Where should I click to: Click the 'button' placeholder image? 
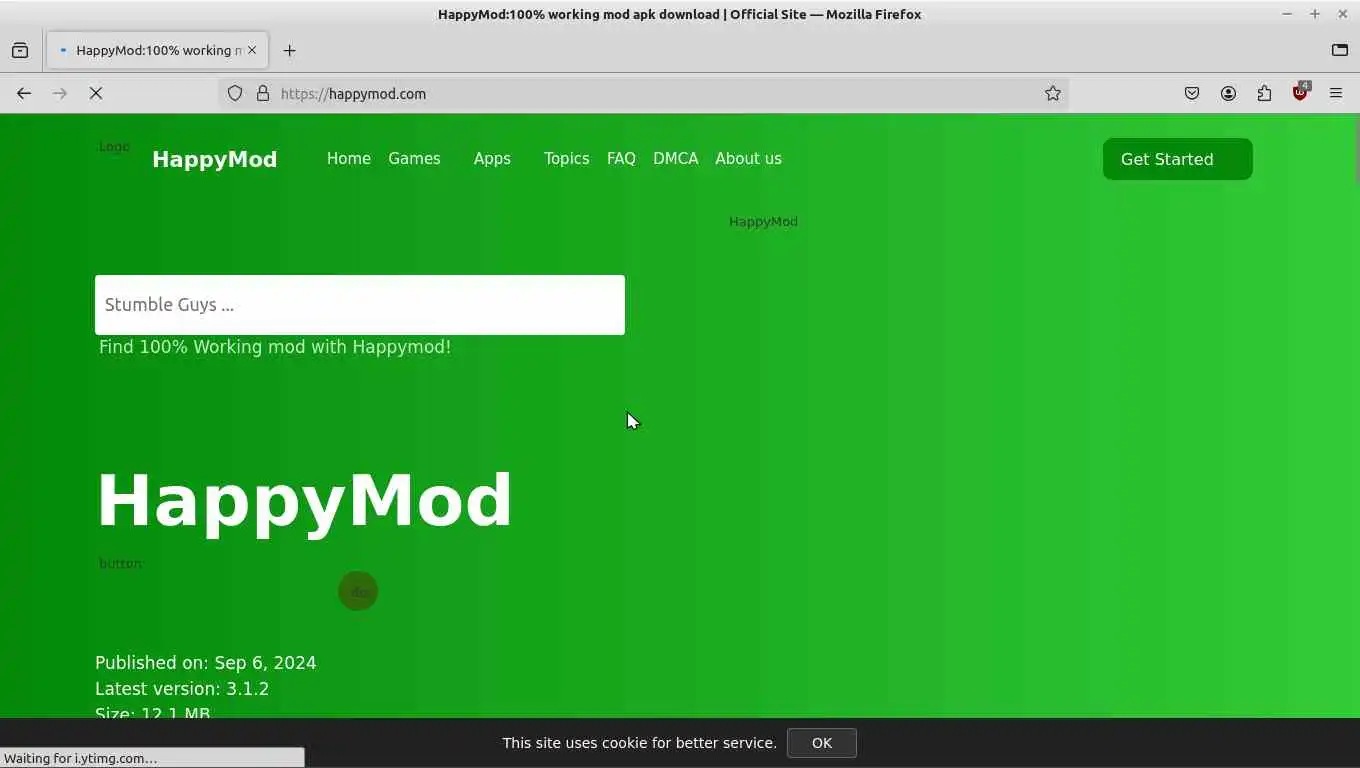120,564
